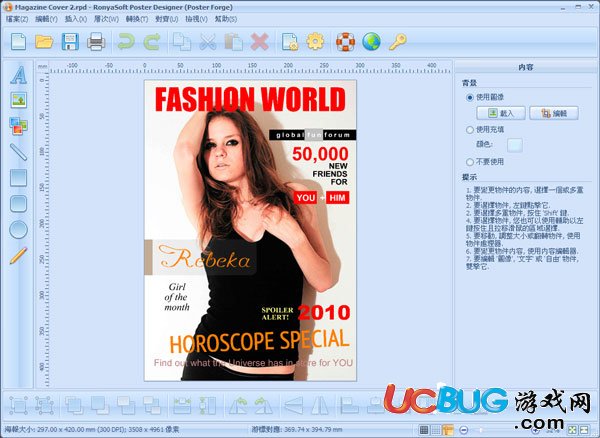600x438 pixels.
Task: Create a new poster with the blank page icon
Action: click(x=18, y=41)
